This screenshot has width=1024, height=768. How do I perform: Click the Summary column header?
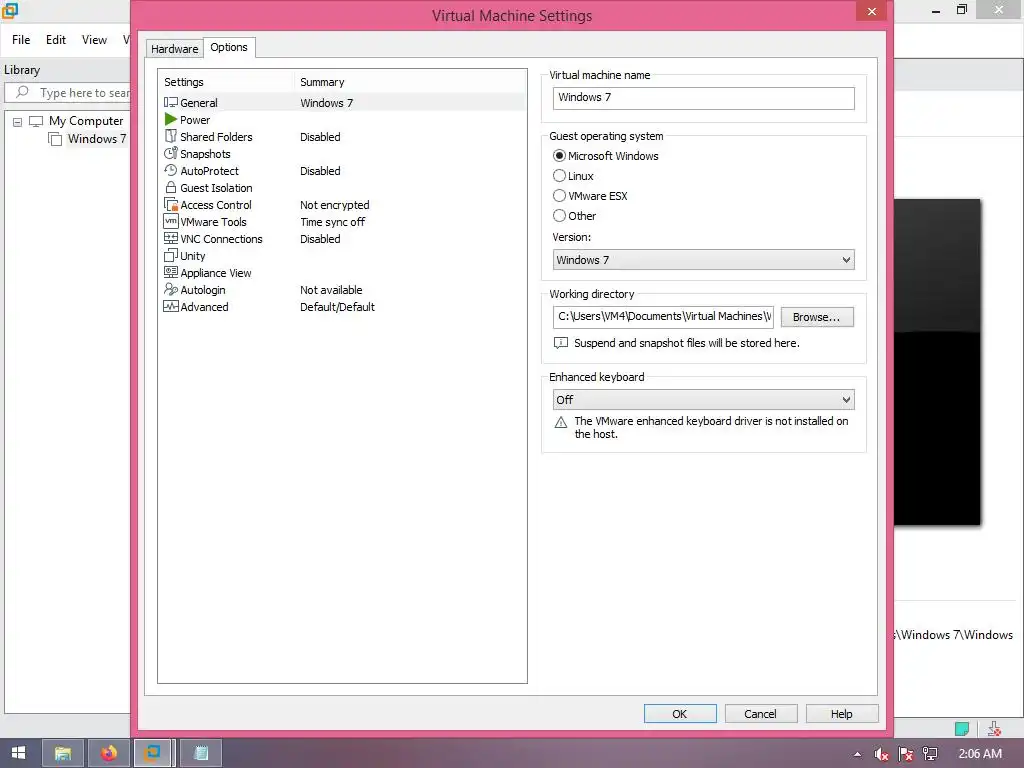pyautogui.click(x=322, y=82)
